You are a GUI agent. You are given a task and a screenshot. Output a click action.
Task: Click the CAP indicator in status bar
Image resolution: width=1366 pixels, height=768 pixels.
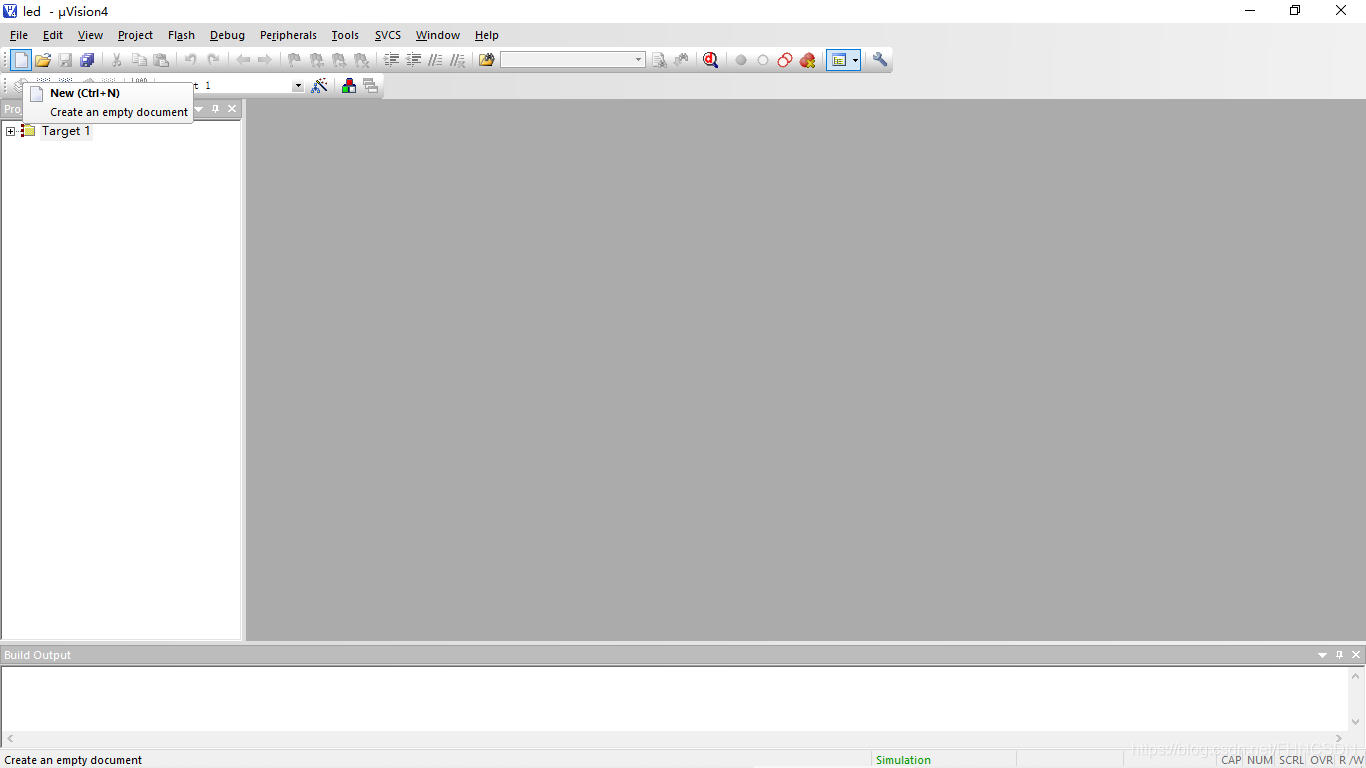[x=1231, y=760]
